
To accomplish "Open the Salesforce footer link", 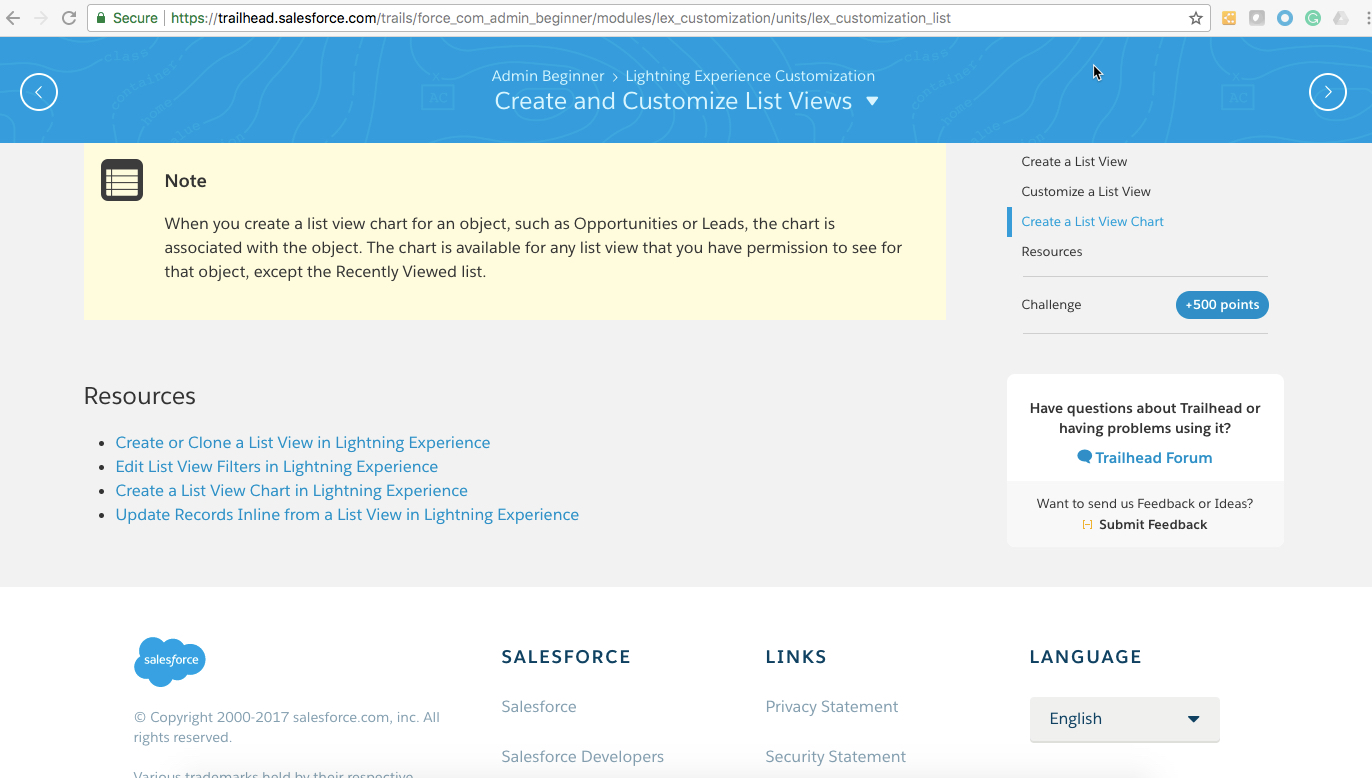I will click(x=539, y=707).
